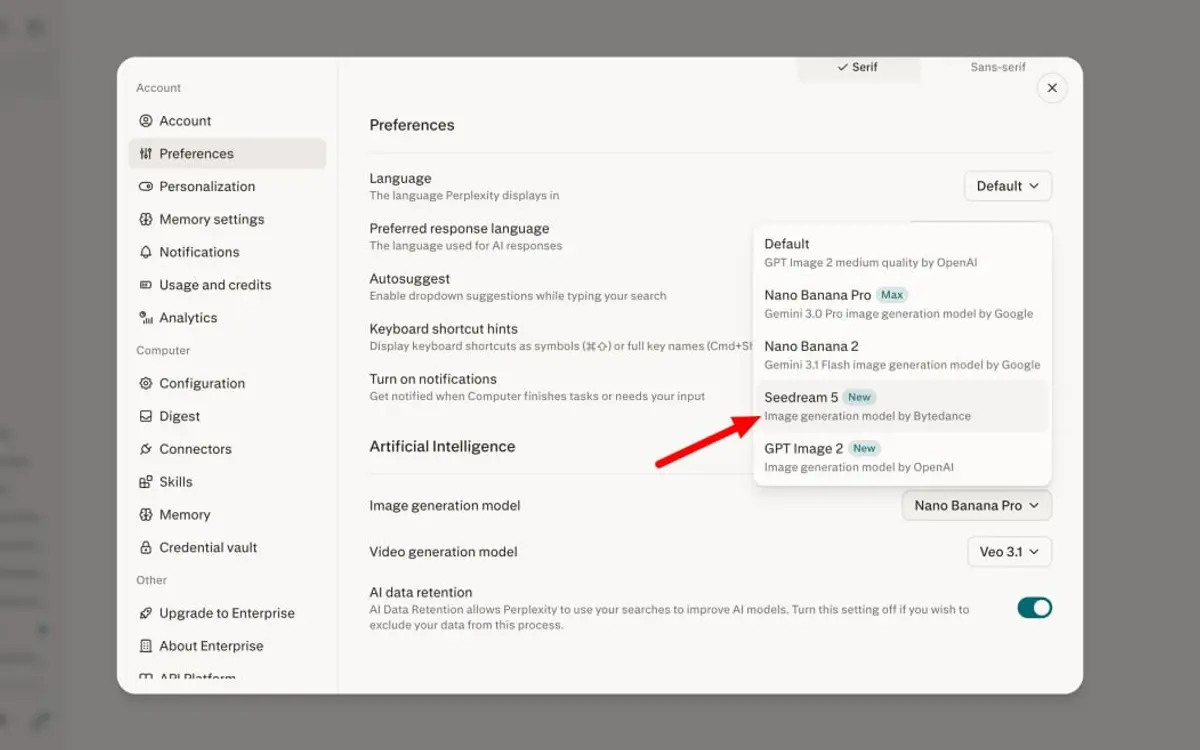The width and height of the screenshot is (1200, 750).
Task: Click the Credential vault lock icon
Action: [x=146, y=548]
